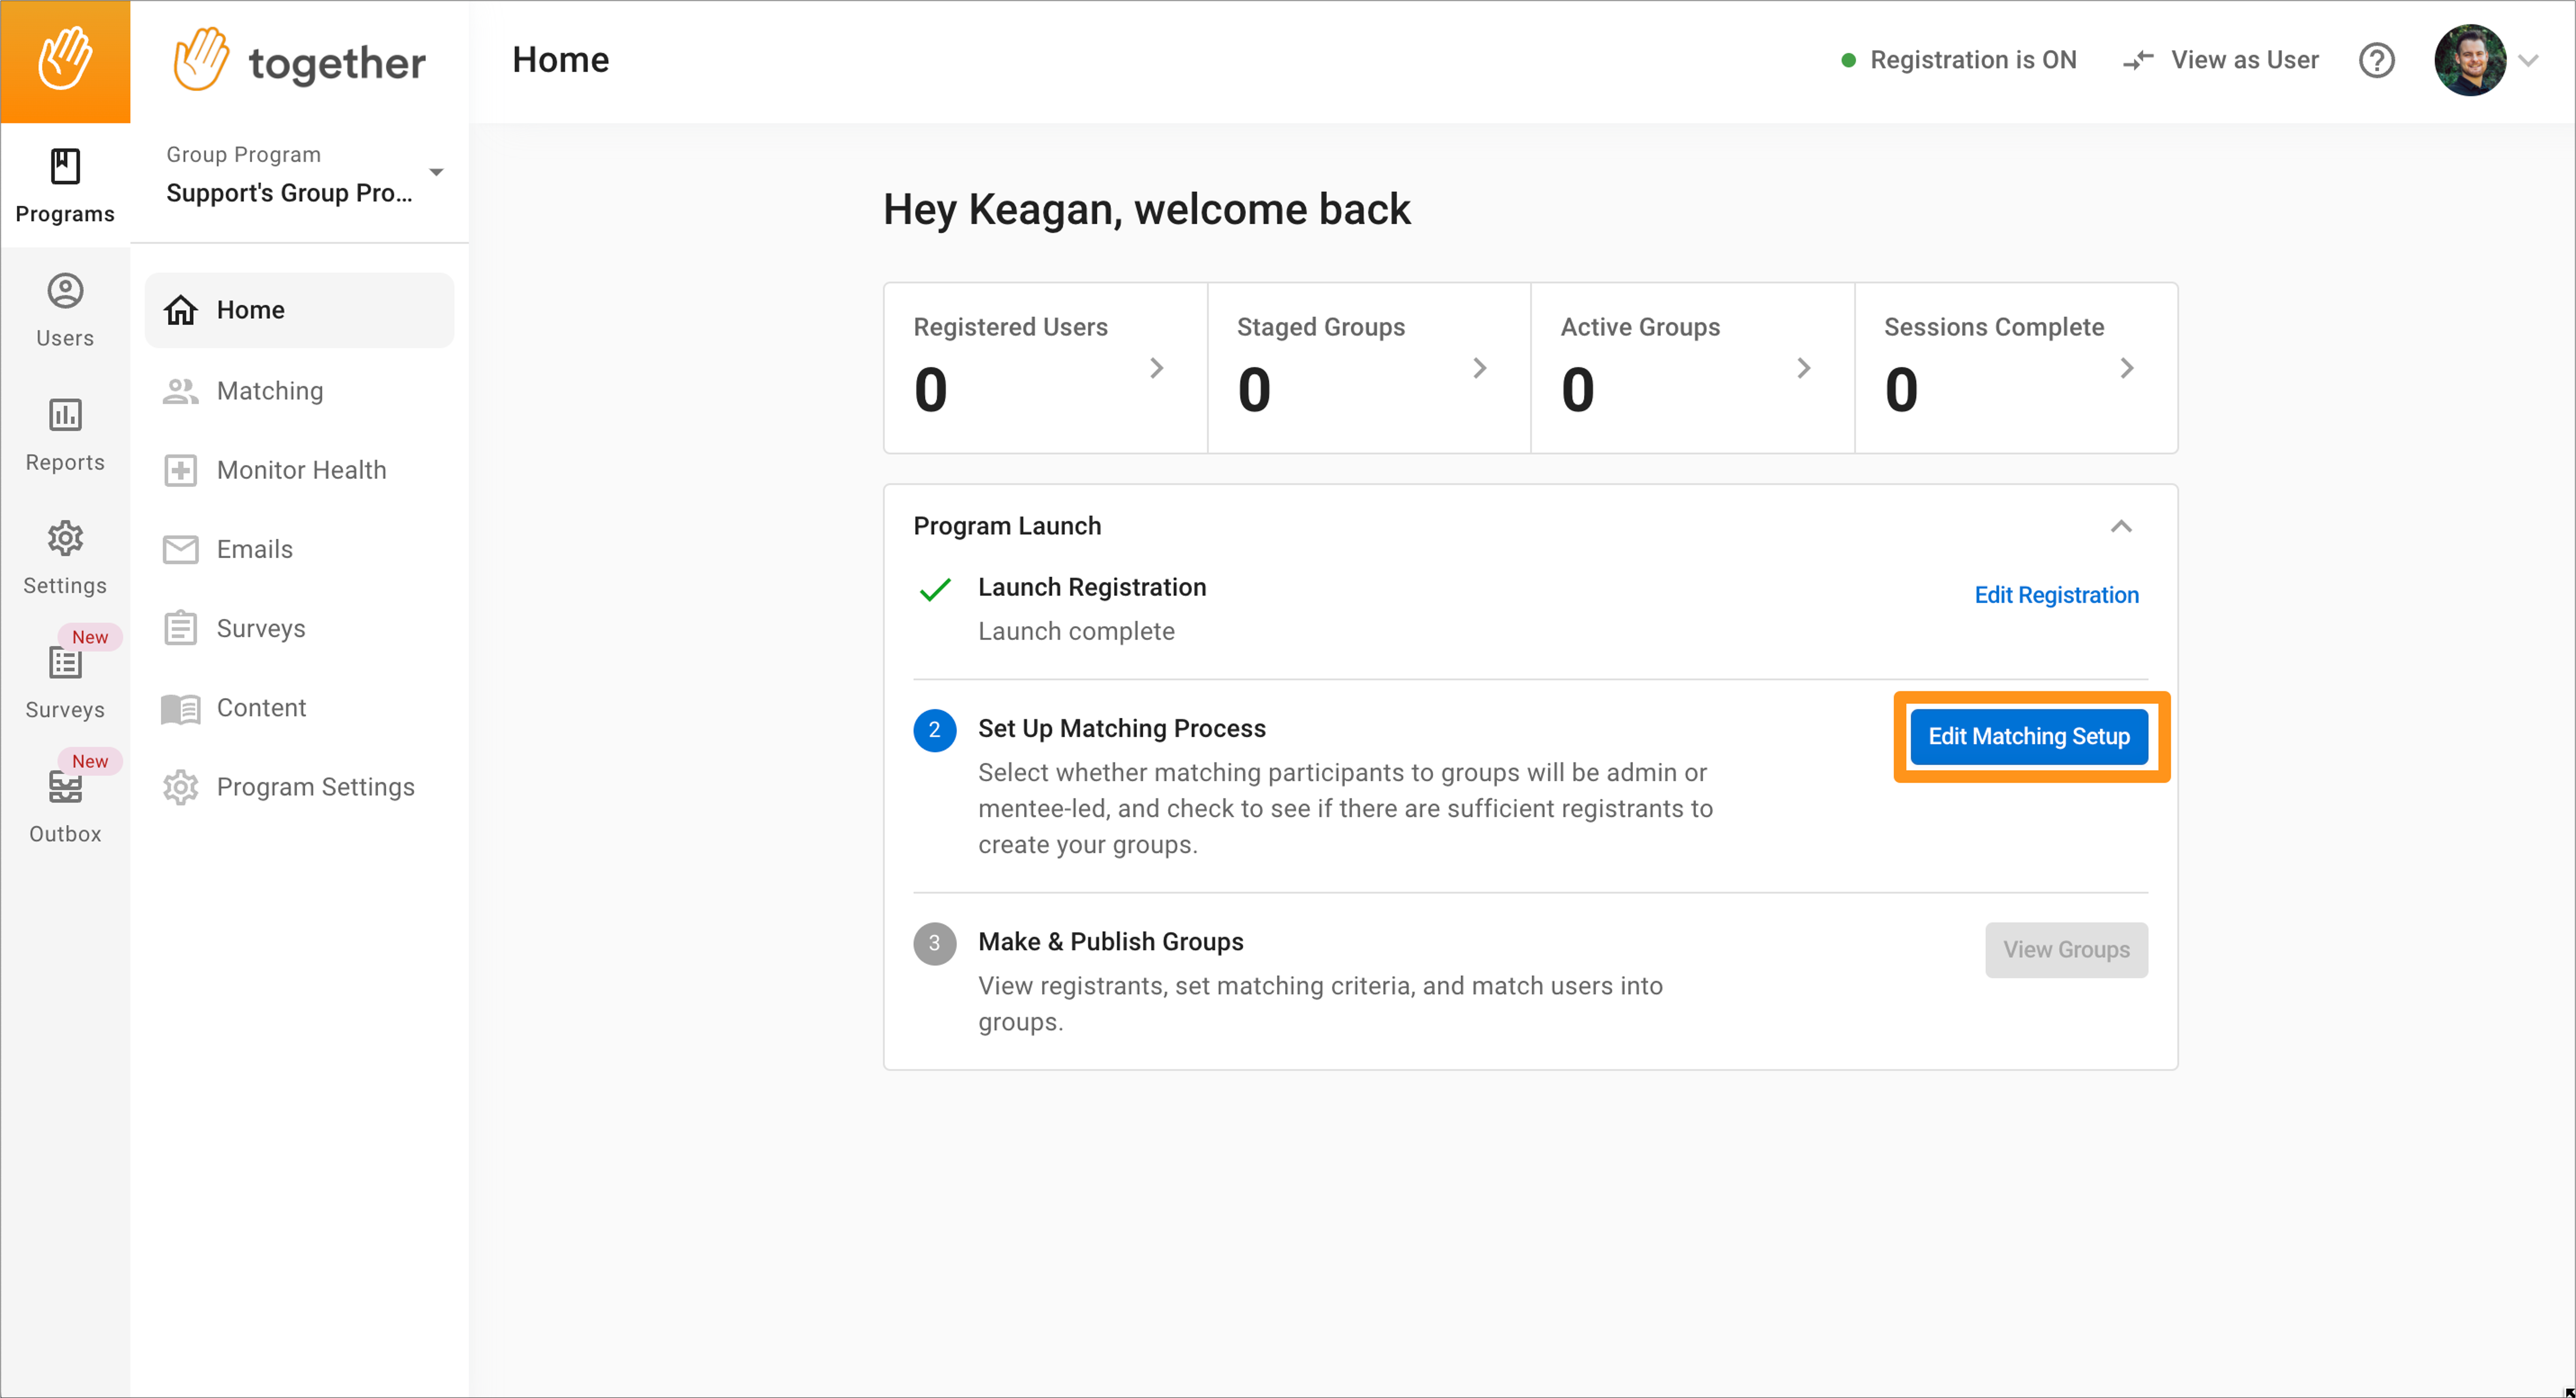The image size is (2576, 1398).
Task: Open Monitor Health
Action: [299, 470]
